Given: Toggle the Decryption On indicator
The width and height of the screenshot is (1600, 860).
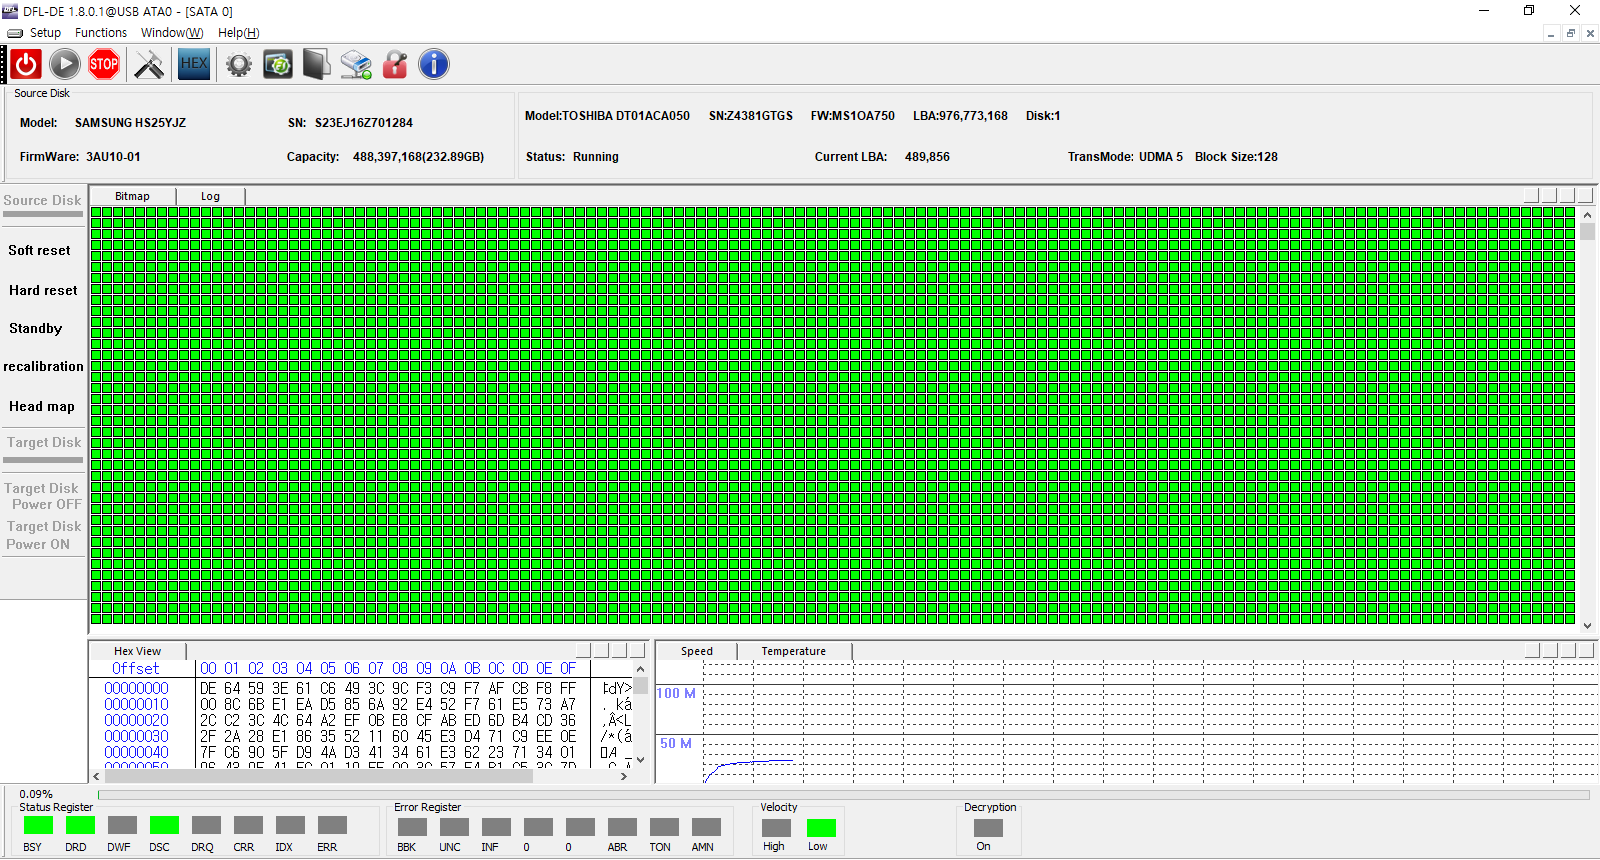Looking at the screenshot, I should tap(988, 828).
